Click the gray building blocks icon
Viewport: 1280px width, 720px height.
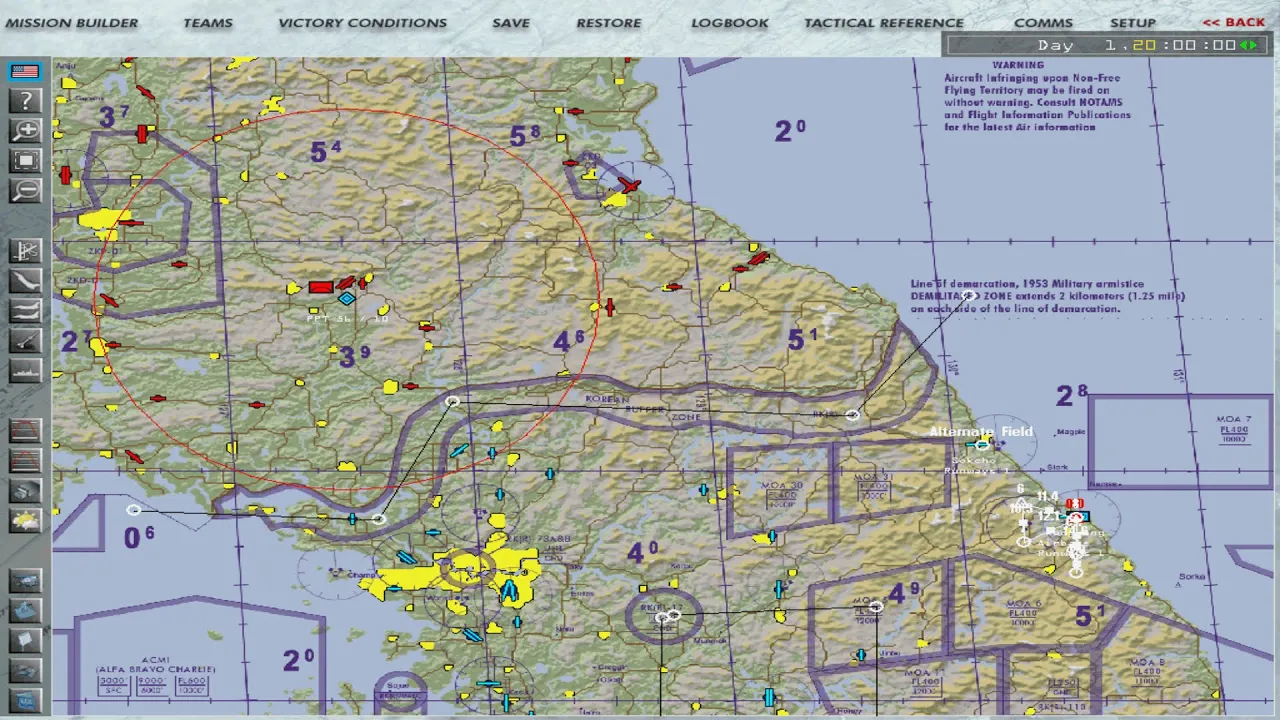coord(25,491)
